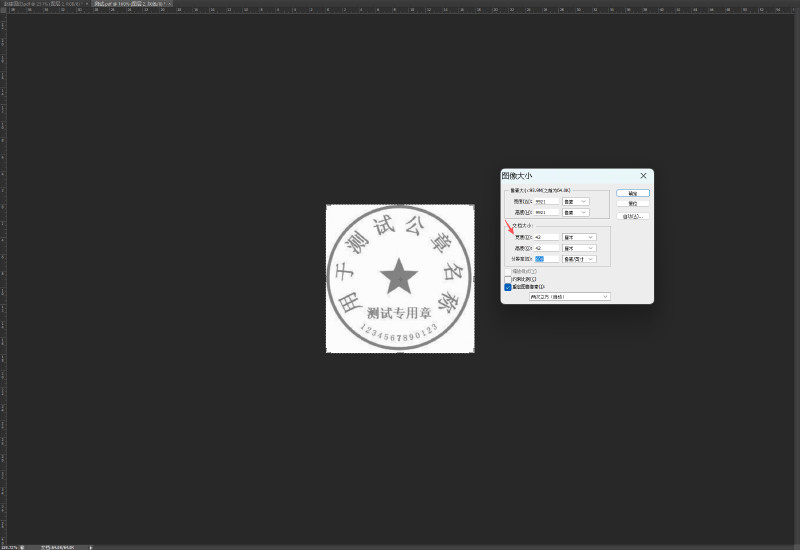Close the 图像大小 dialog with the X
800x550 pixels.
point(643,176)
